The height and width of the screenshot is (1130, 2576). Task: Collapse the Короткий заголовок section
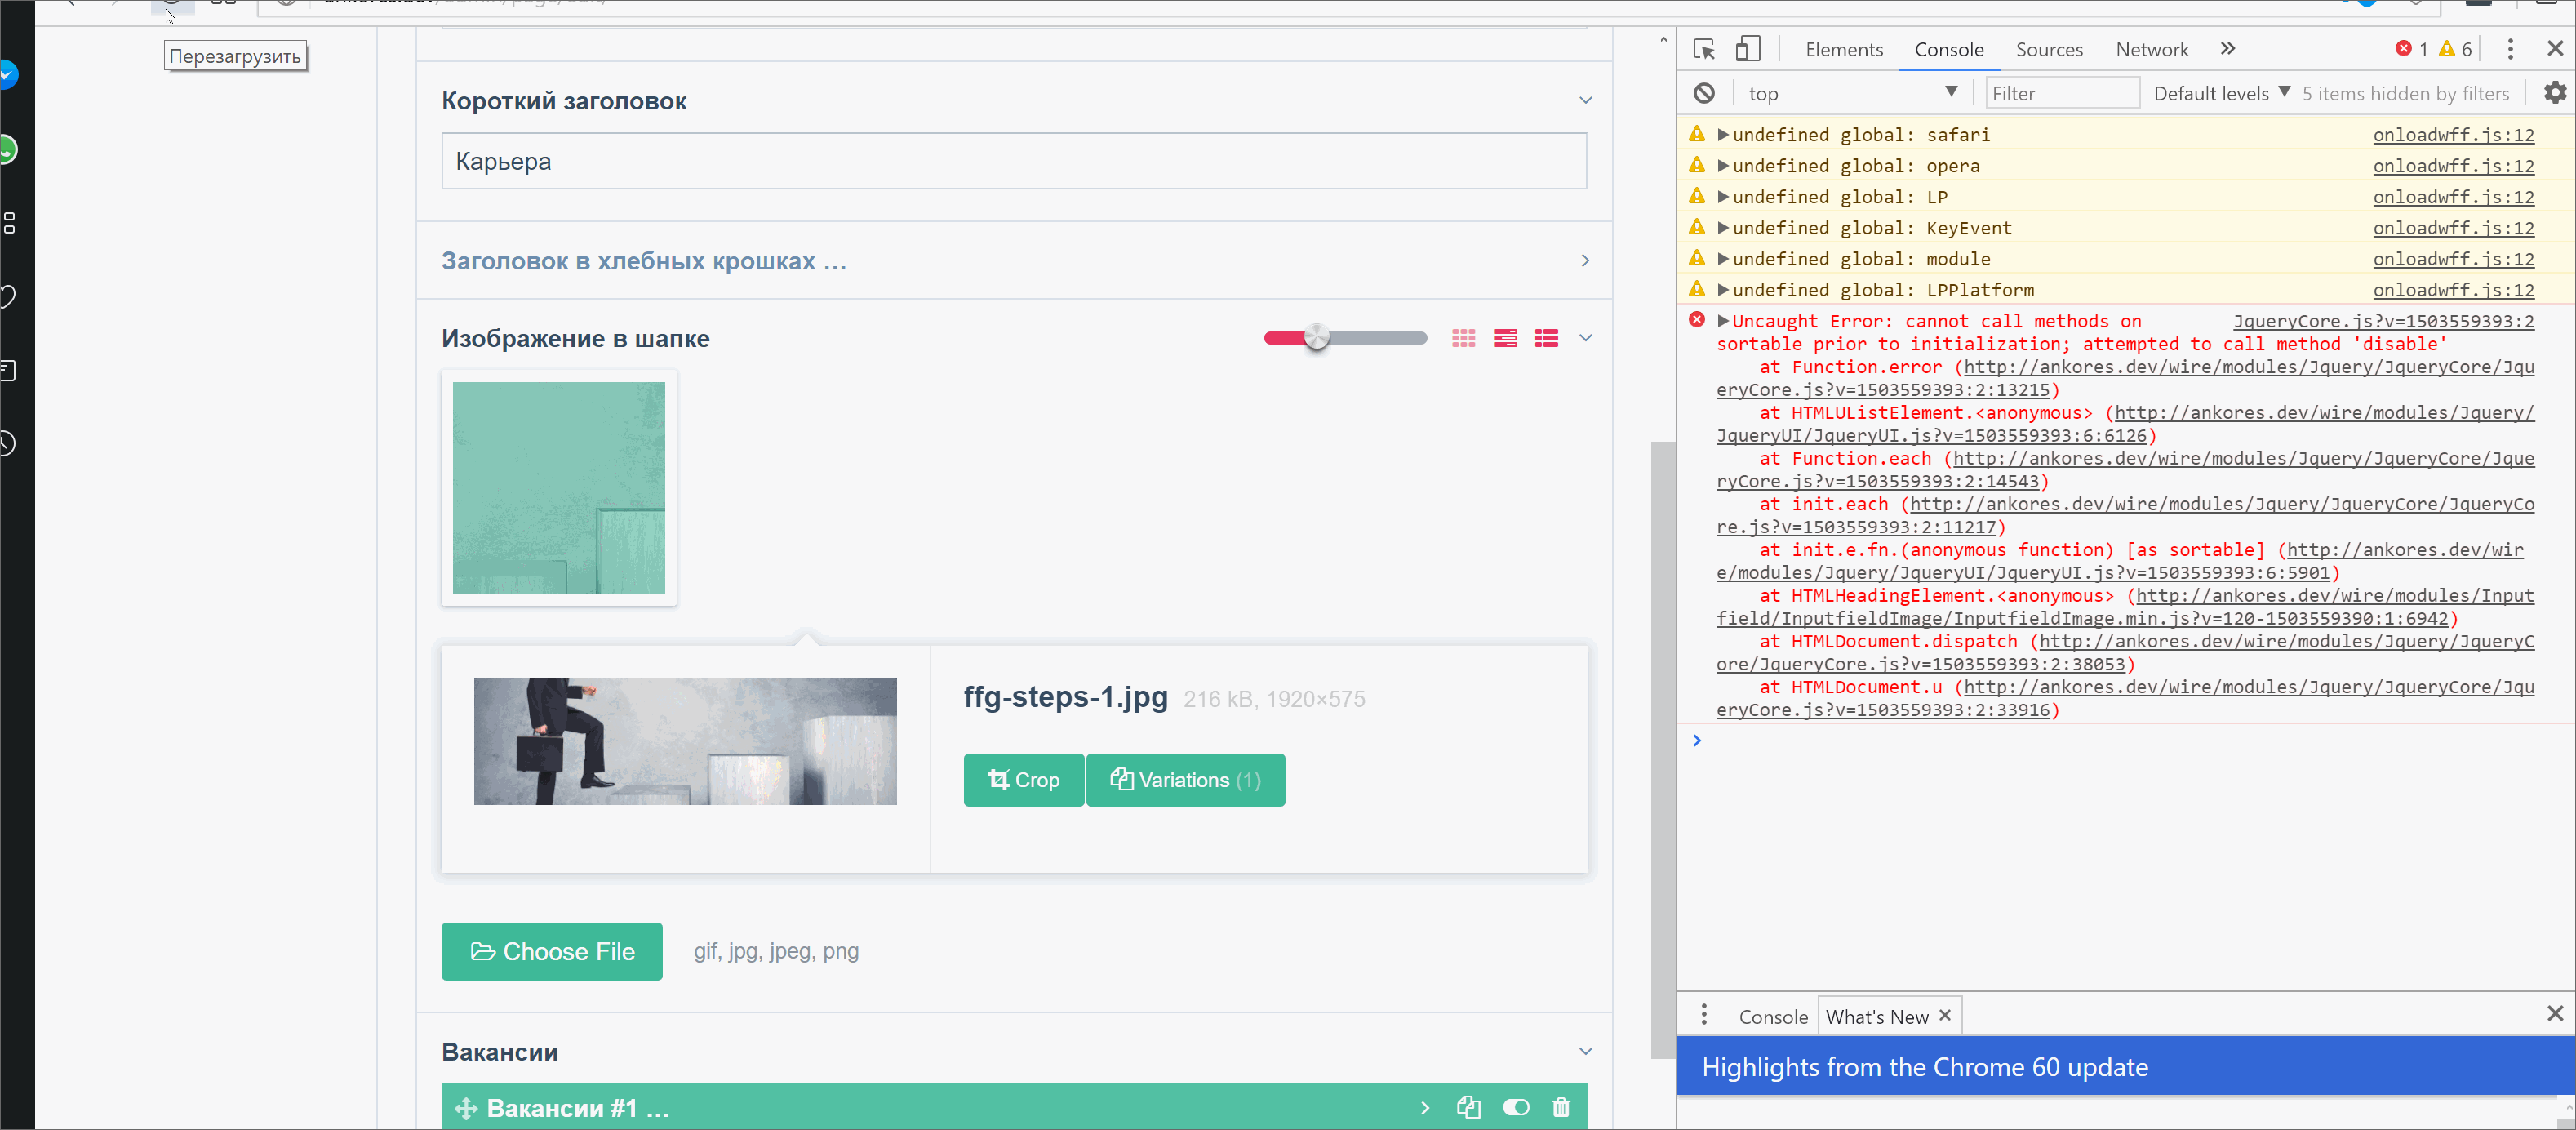click(1585, 100)
